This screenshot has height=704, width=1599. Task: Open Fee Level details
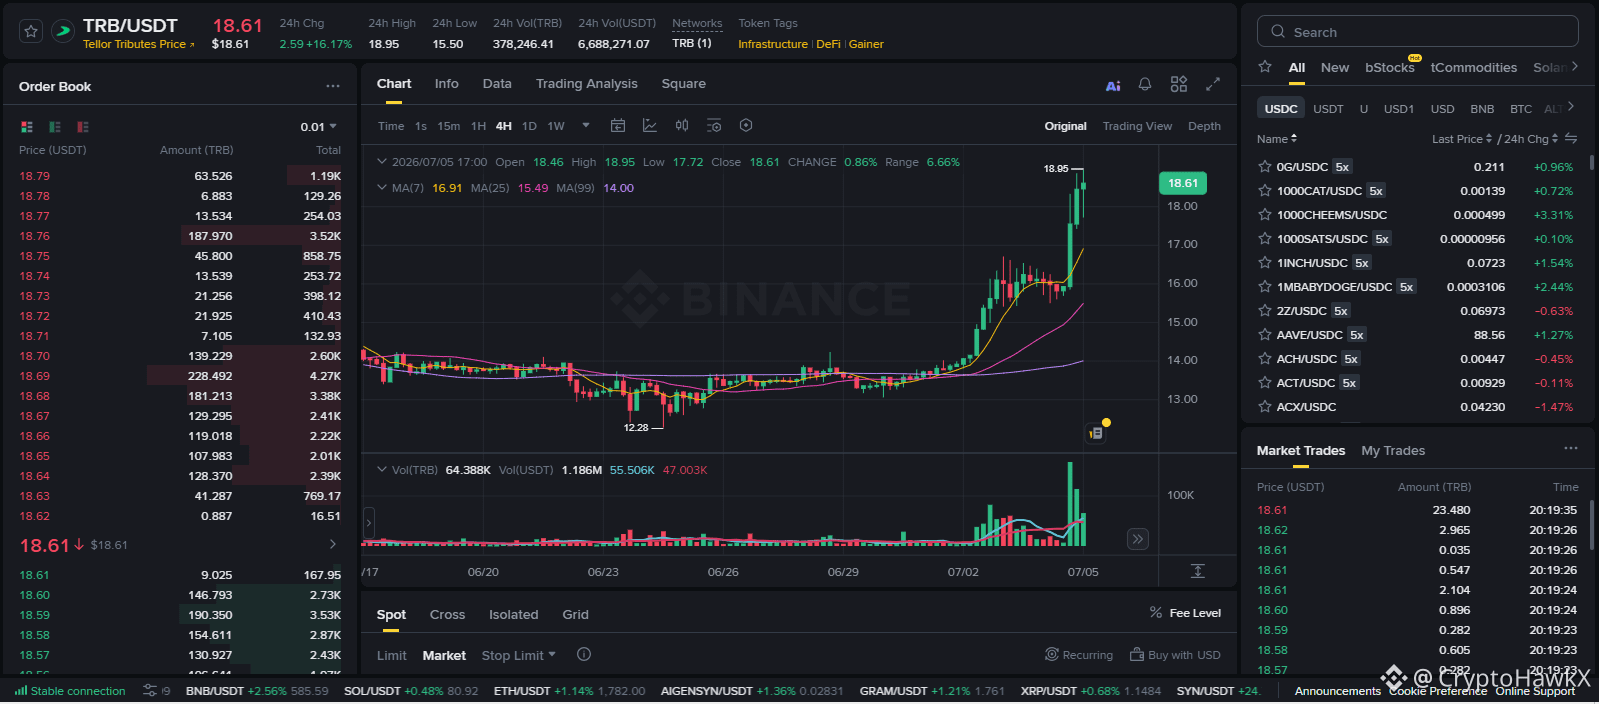click(1185, 613)
